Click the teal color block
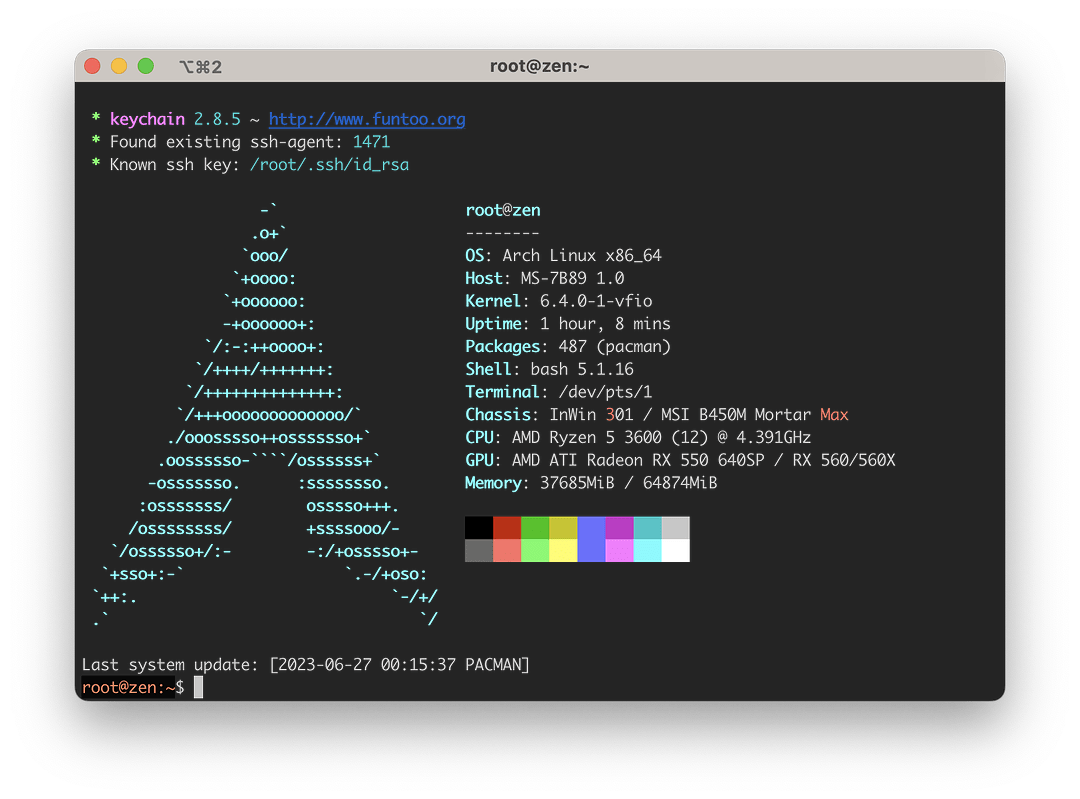 click(647, 528)
